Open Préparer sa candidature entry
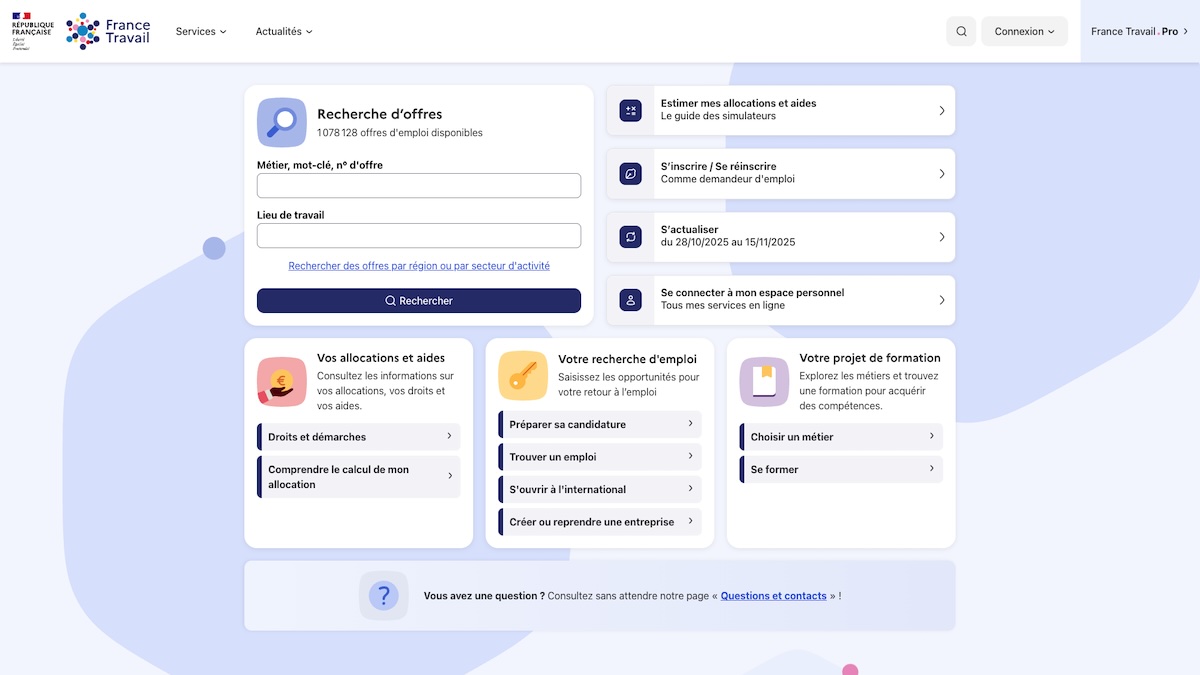This screenshot has height=675, width=1200. click(600, 424)
